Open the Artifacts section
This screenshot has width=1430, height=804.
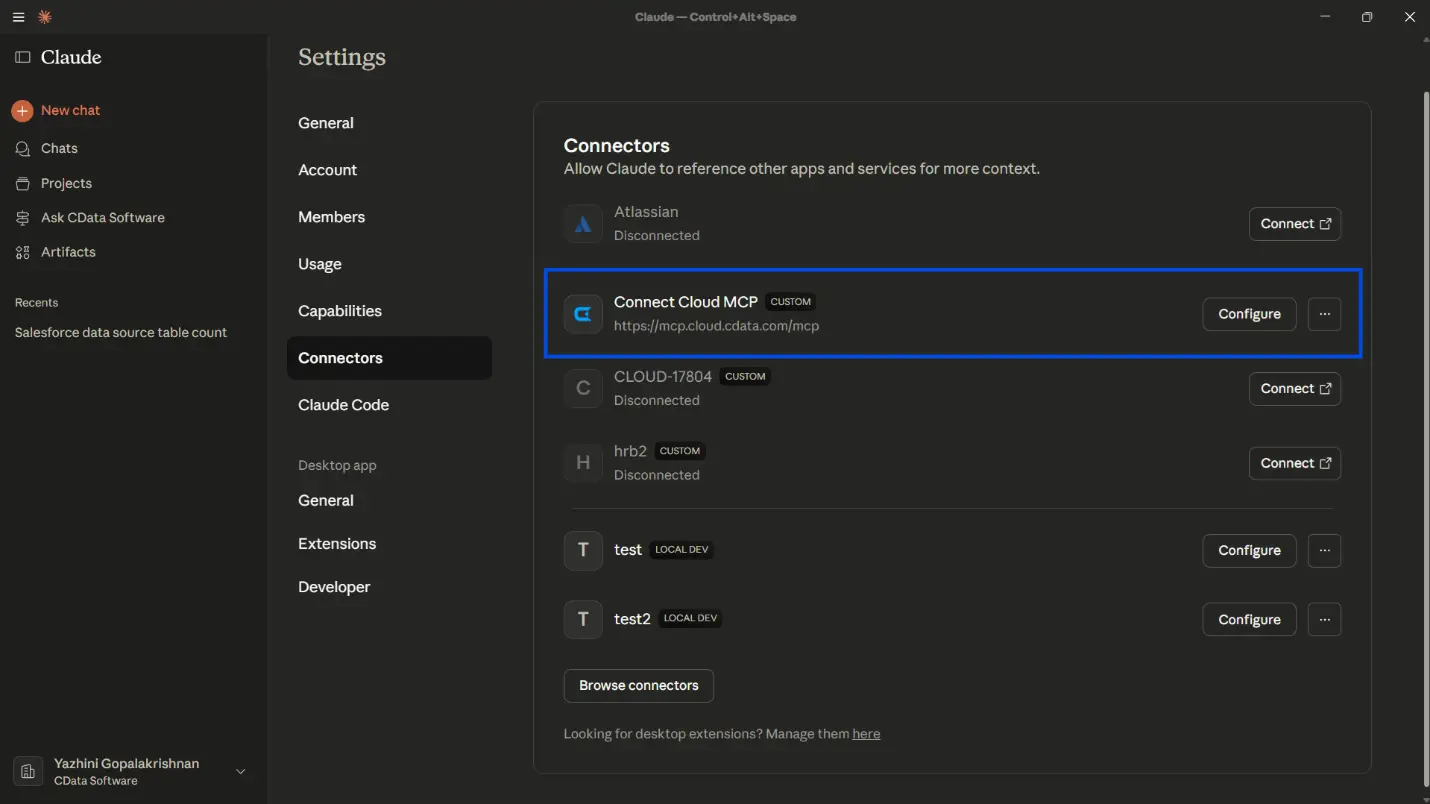click(x=67, y=252)
